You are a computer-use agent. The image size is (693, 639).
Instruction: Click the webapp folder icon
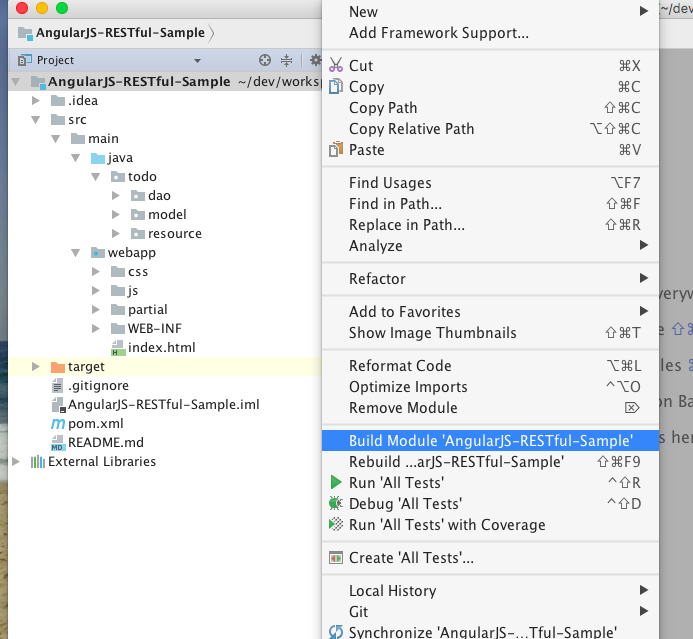(x=98, y=253)
